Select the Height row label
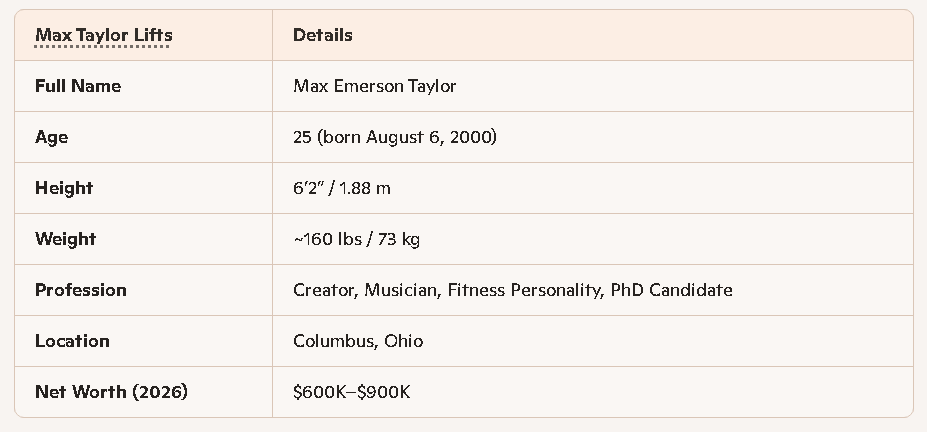The width and height of the screenshot is (927, 432). 64,188
